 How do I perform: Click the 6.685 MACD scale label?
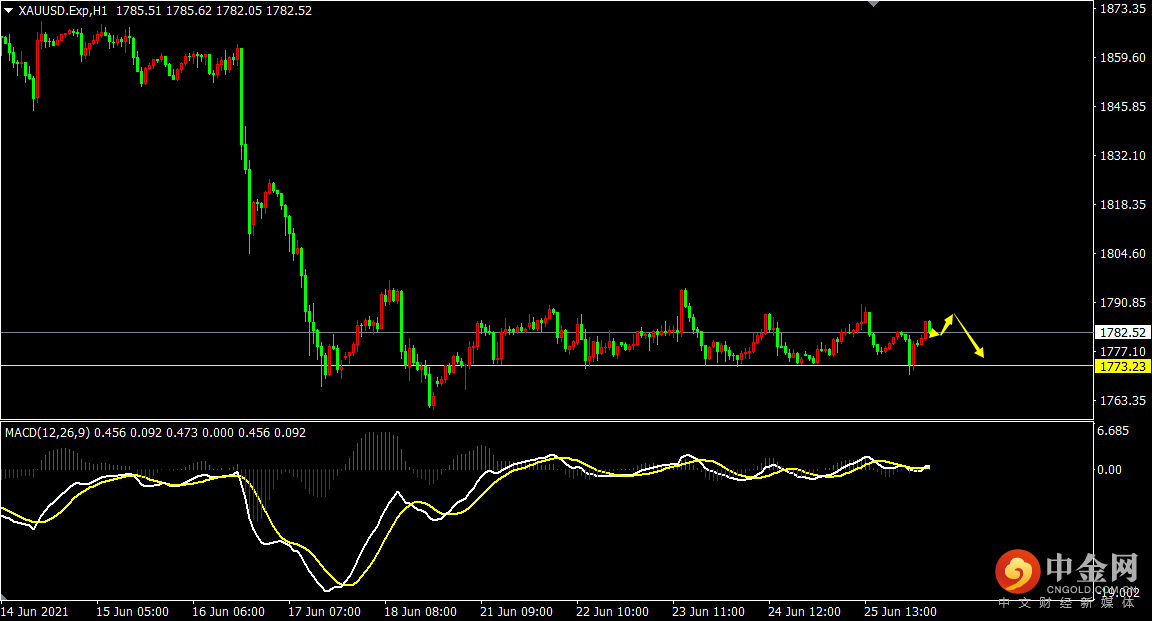[x=1113, y=431]
